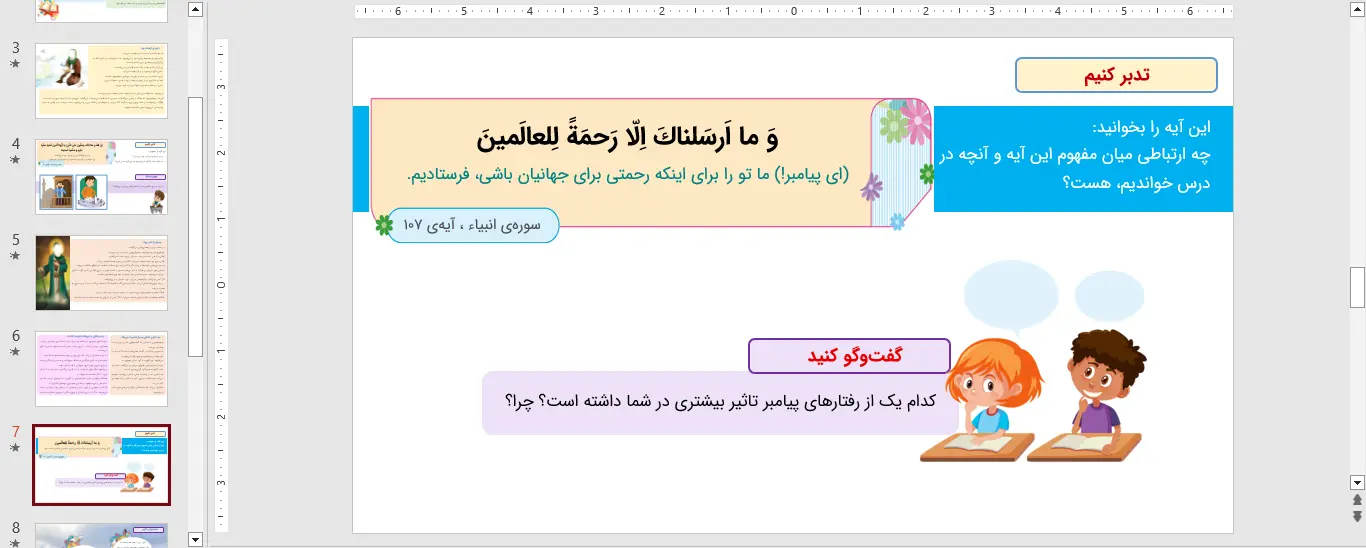Click the animation star under slide 6
The height and width of the screenshot is (548, 1366).
tap(15, 352)
